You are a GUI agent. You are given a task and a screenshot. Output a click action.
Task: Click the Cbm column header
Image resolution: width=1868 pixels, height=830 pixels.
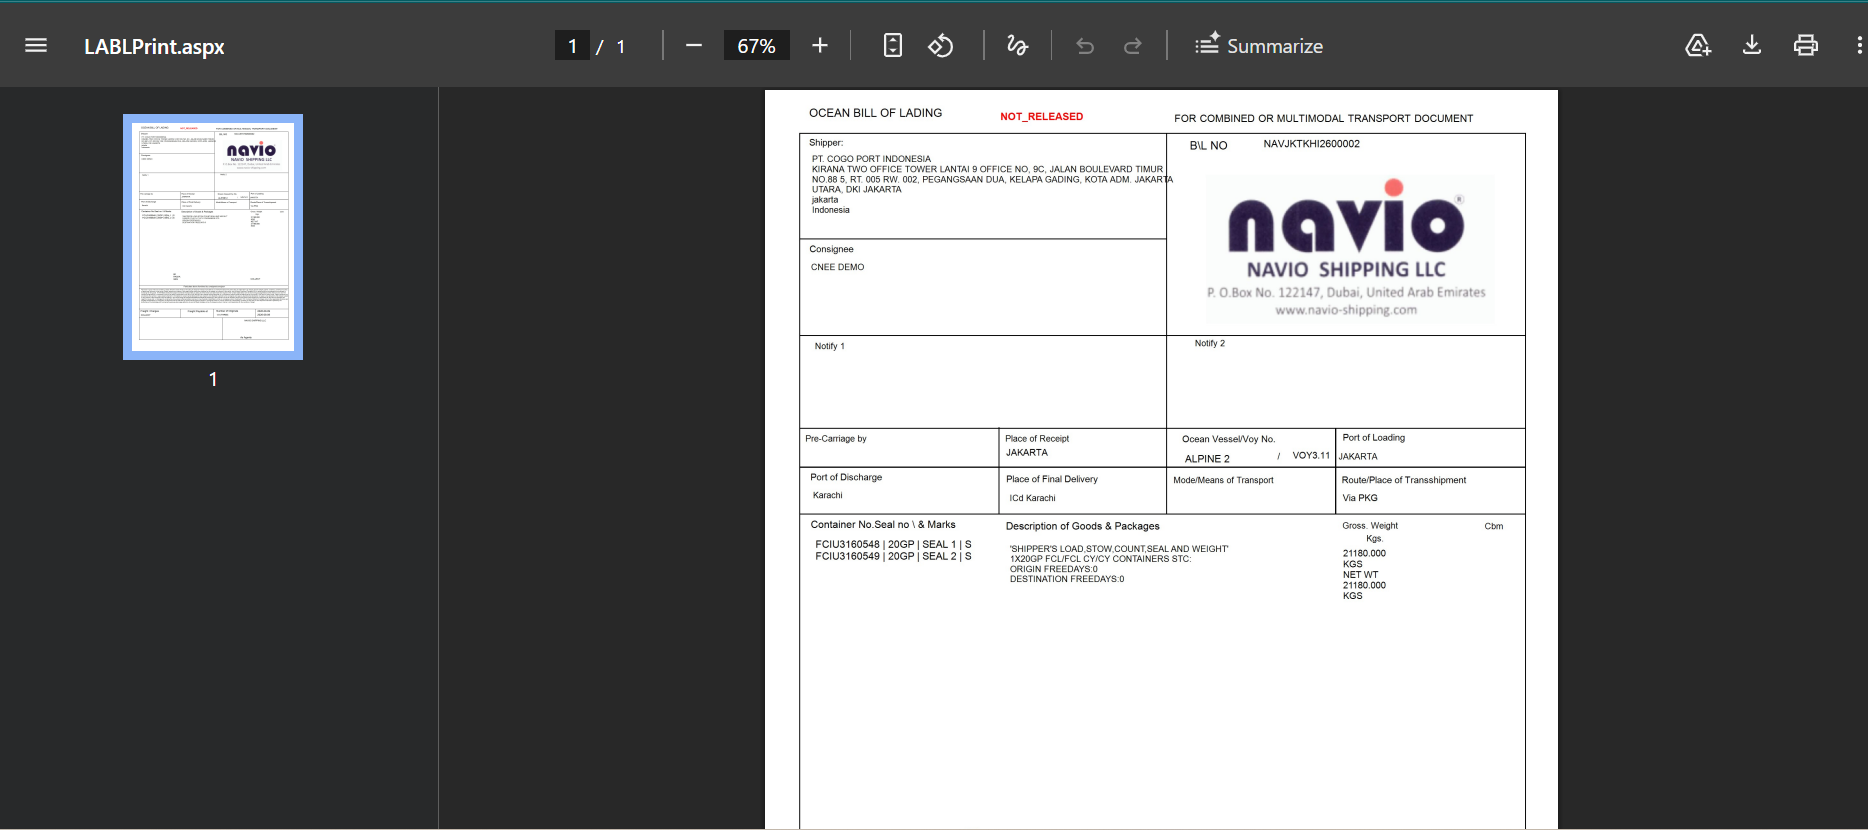(1494, 526)
